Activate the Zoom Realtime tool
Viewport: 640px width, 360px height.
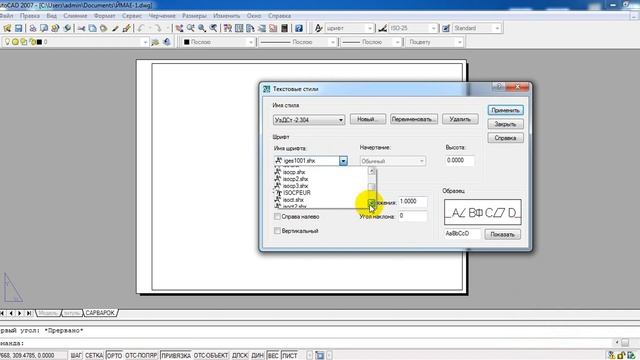[190, 28]
